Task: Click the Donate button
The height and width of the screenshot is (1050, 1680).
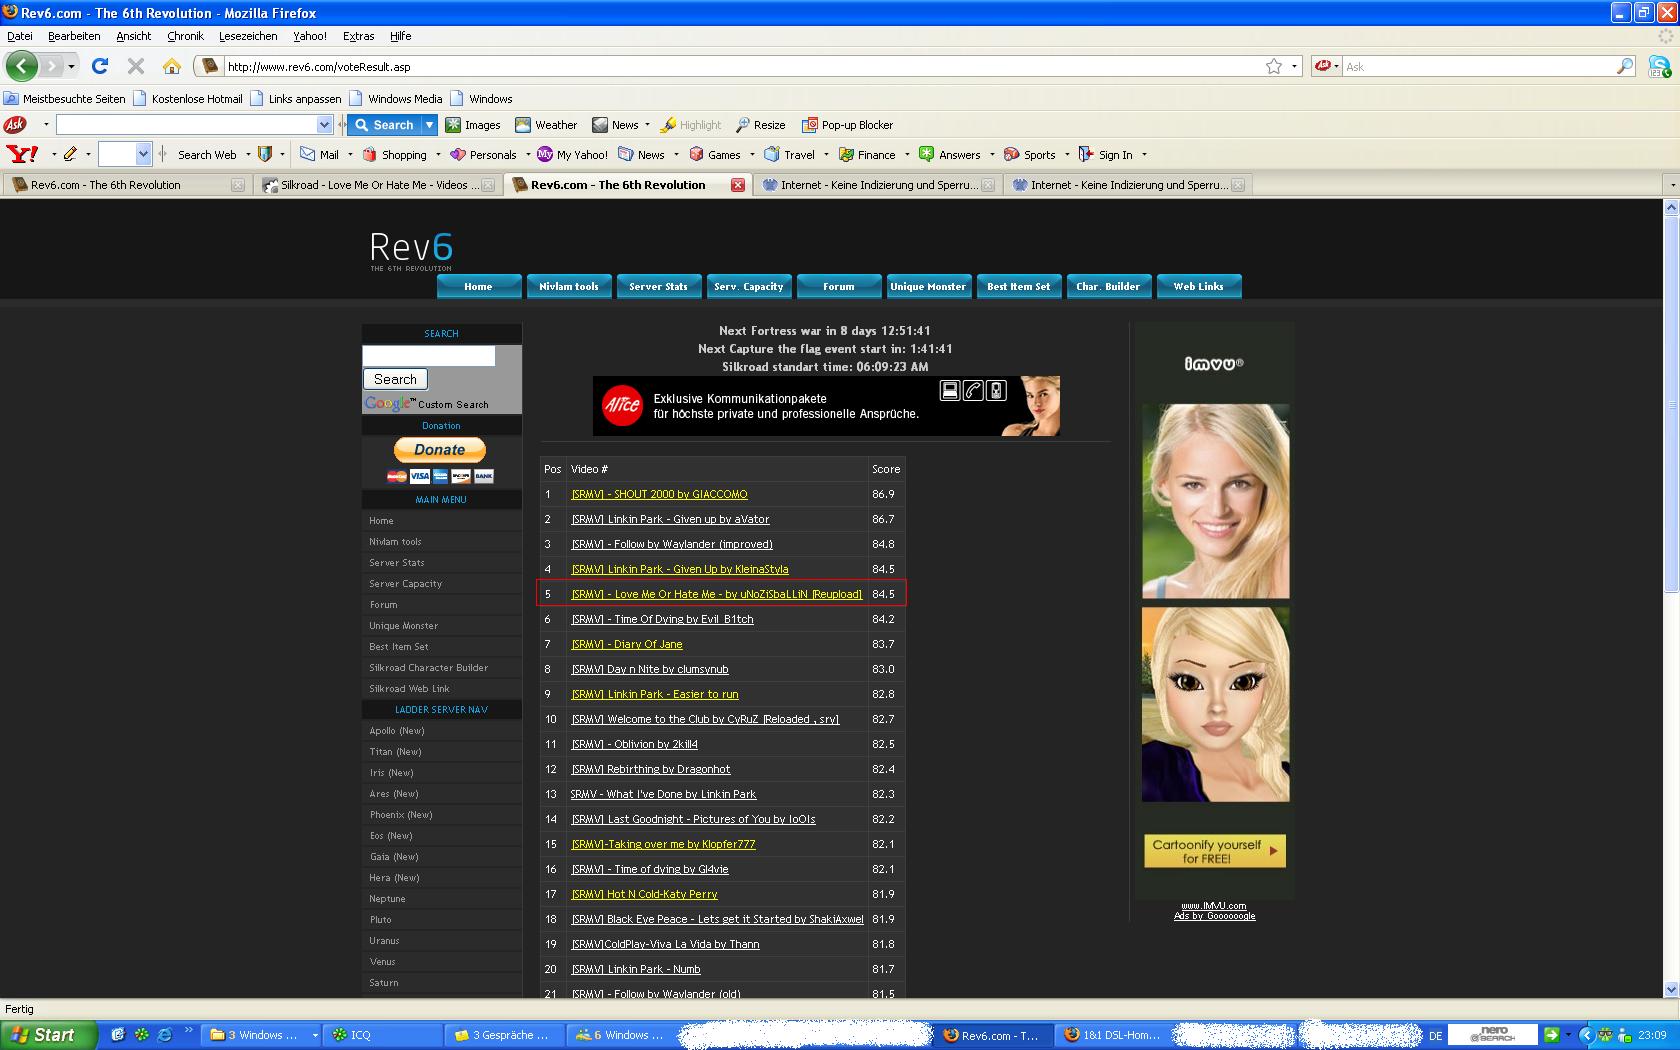Action: tap(439, 450)
